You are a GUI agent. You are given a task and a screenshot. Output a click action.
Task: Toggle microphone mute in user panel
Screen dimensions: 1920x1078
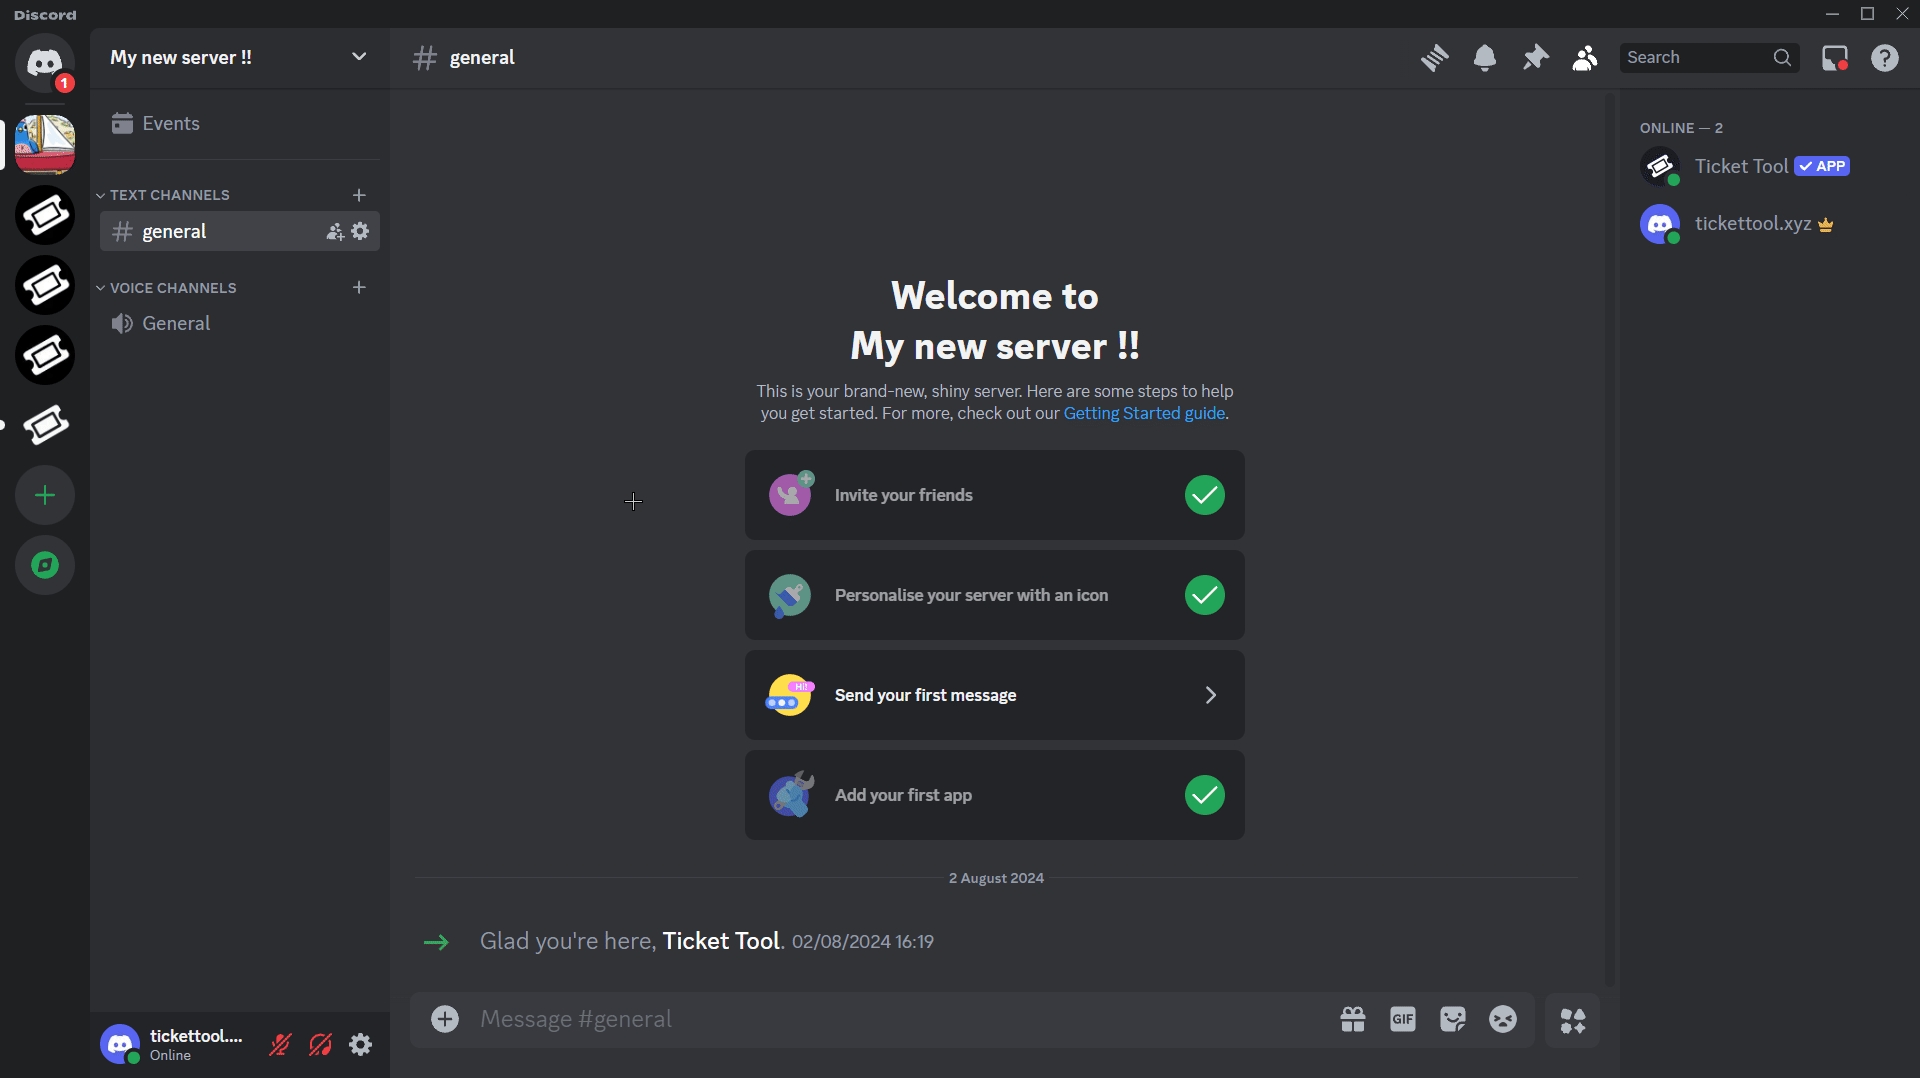point(280,1045)
